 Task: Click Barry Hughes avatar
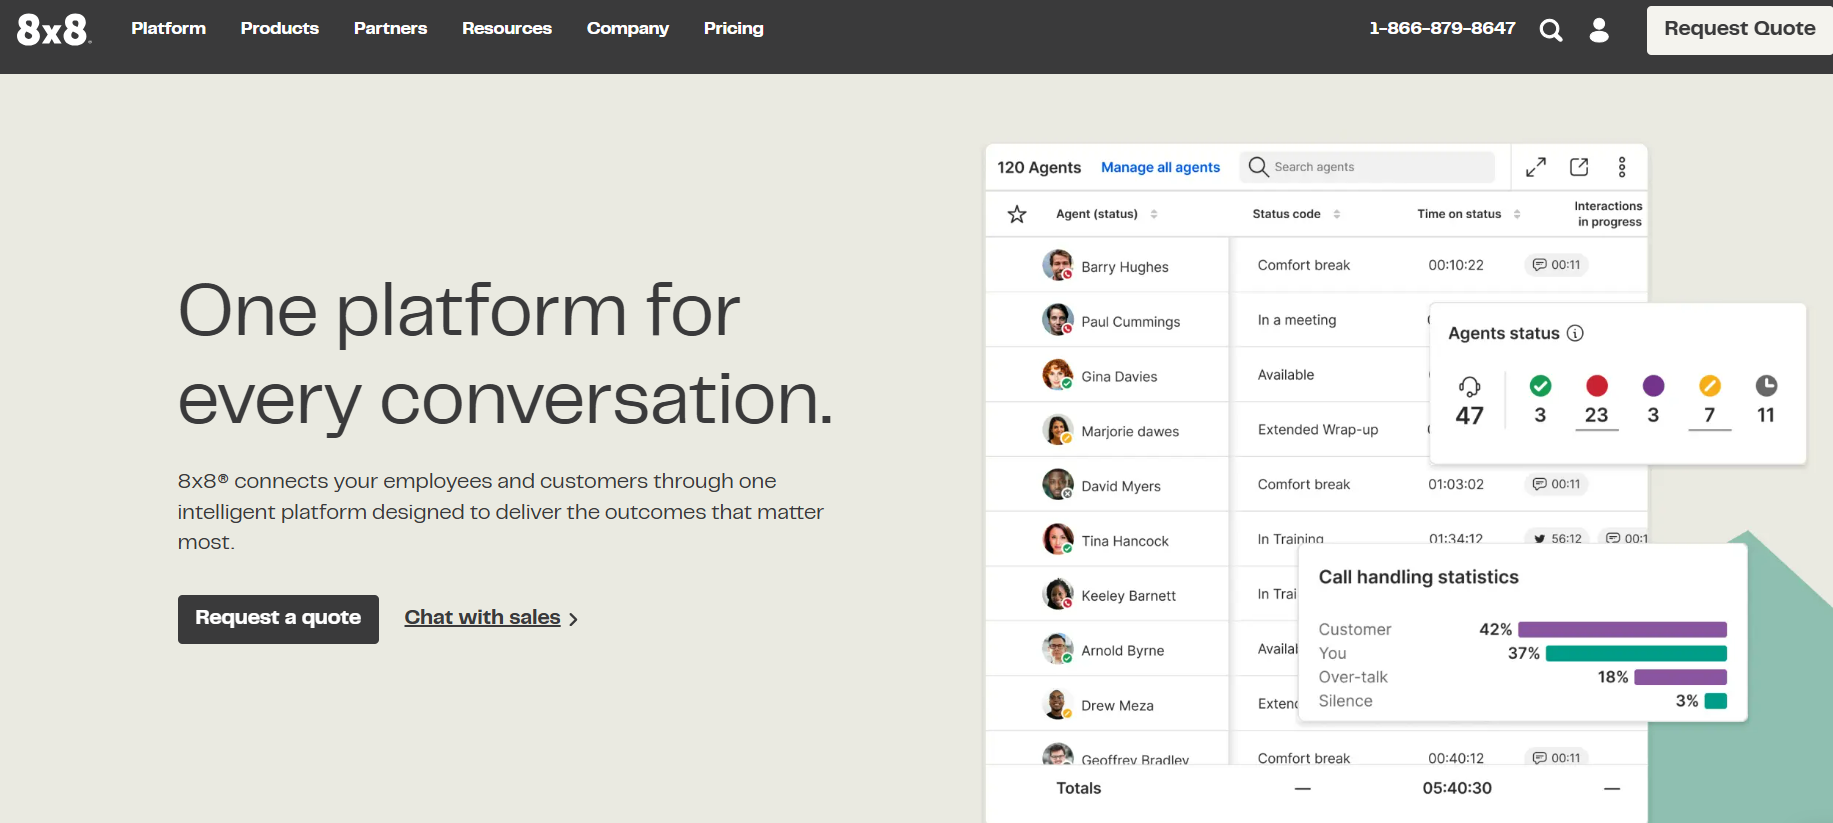pos(1058,265)
